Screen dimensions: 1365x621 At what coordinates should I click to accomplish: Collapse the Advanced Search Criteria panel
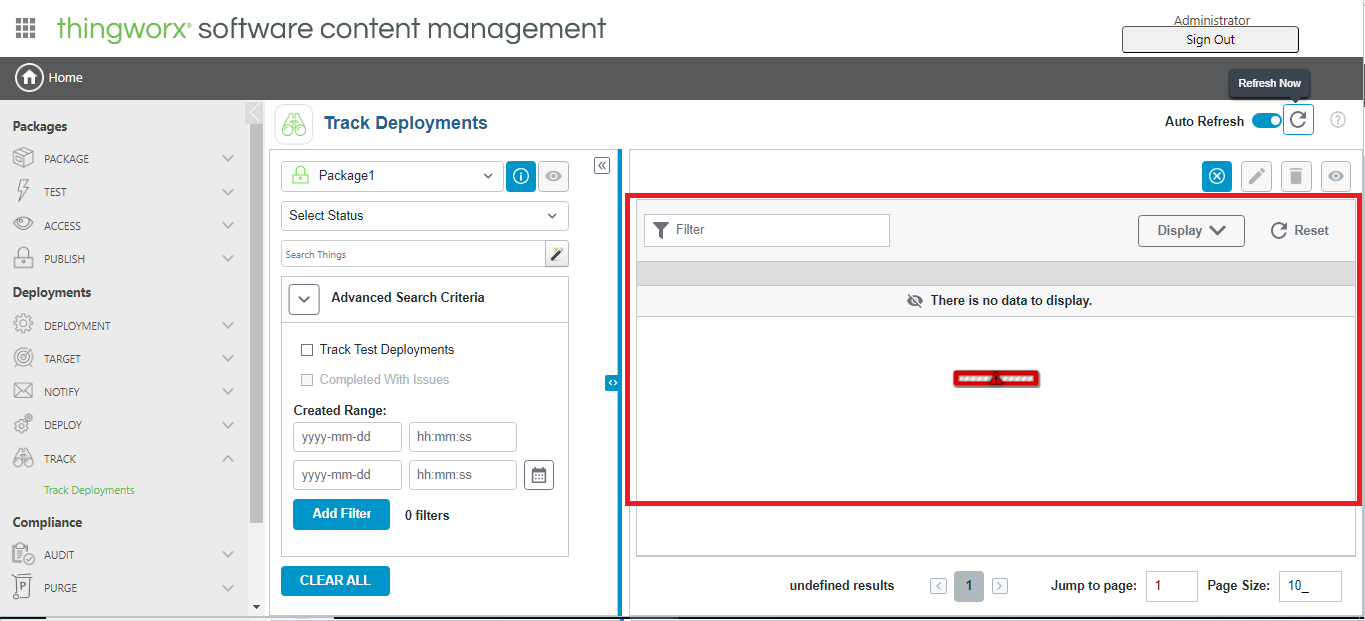[304, 298]
